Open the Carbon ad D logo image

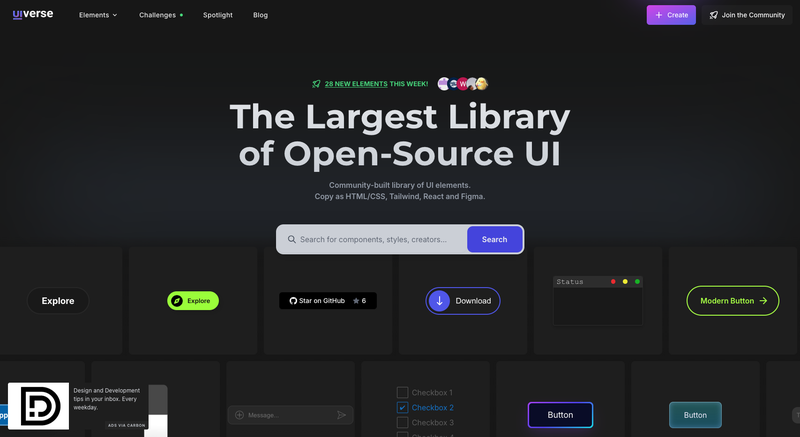coord(38,406)
